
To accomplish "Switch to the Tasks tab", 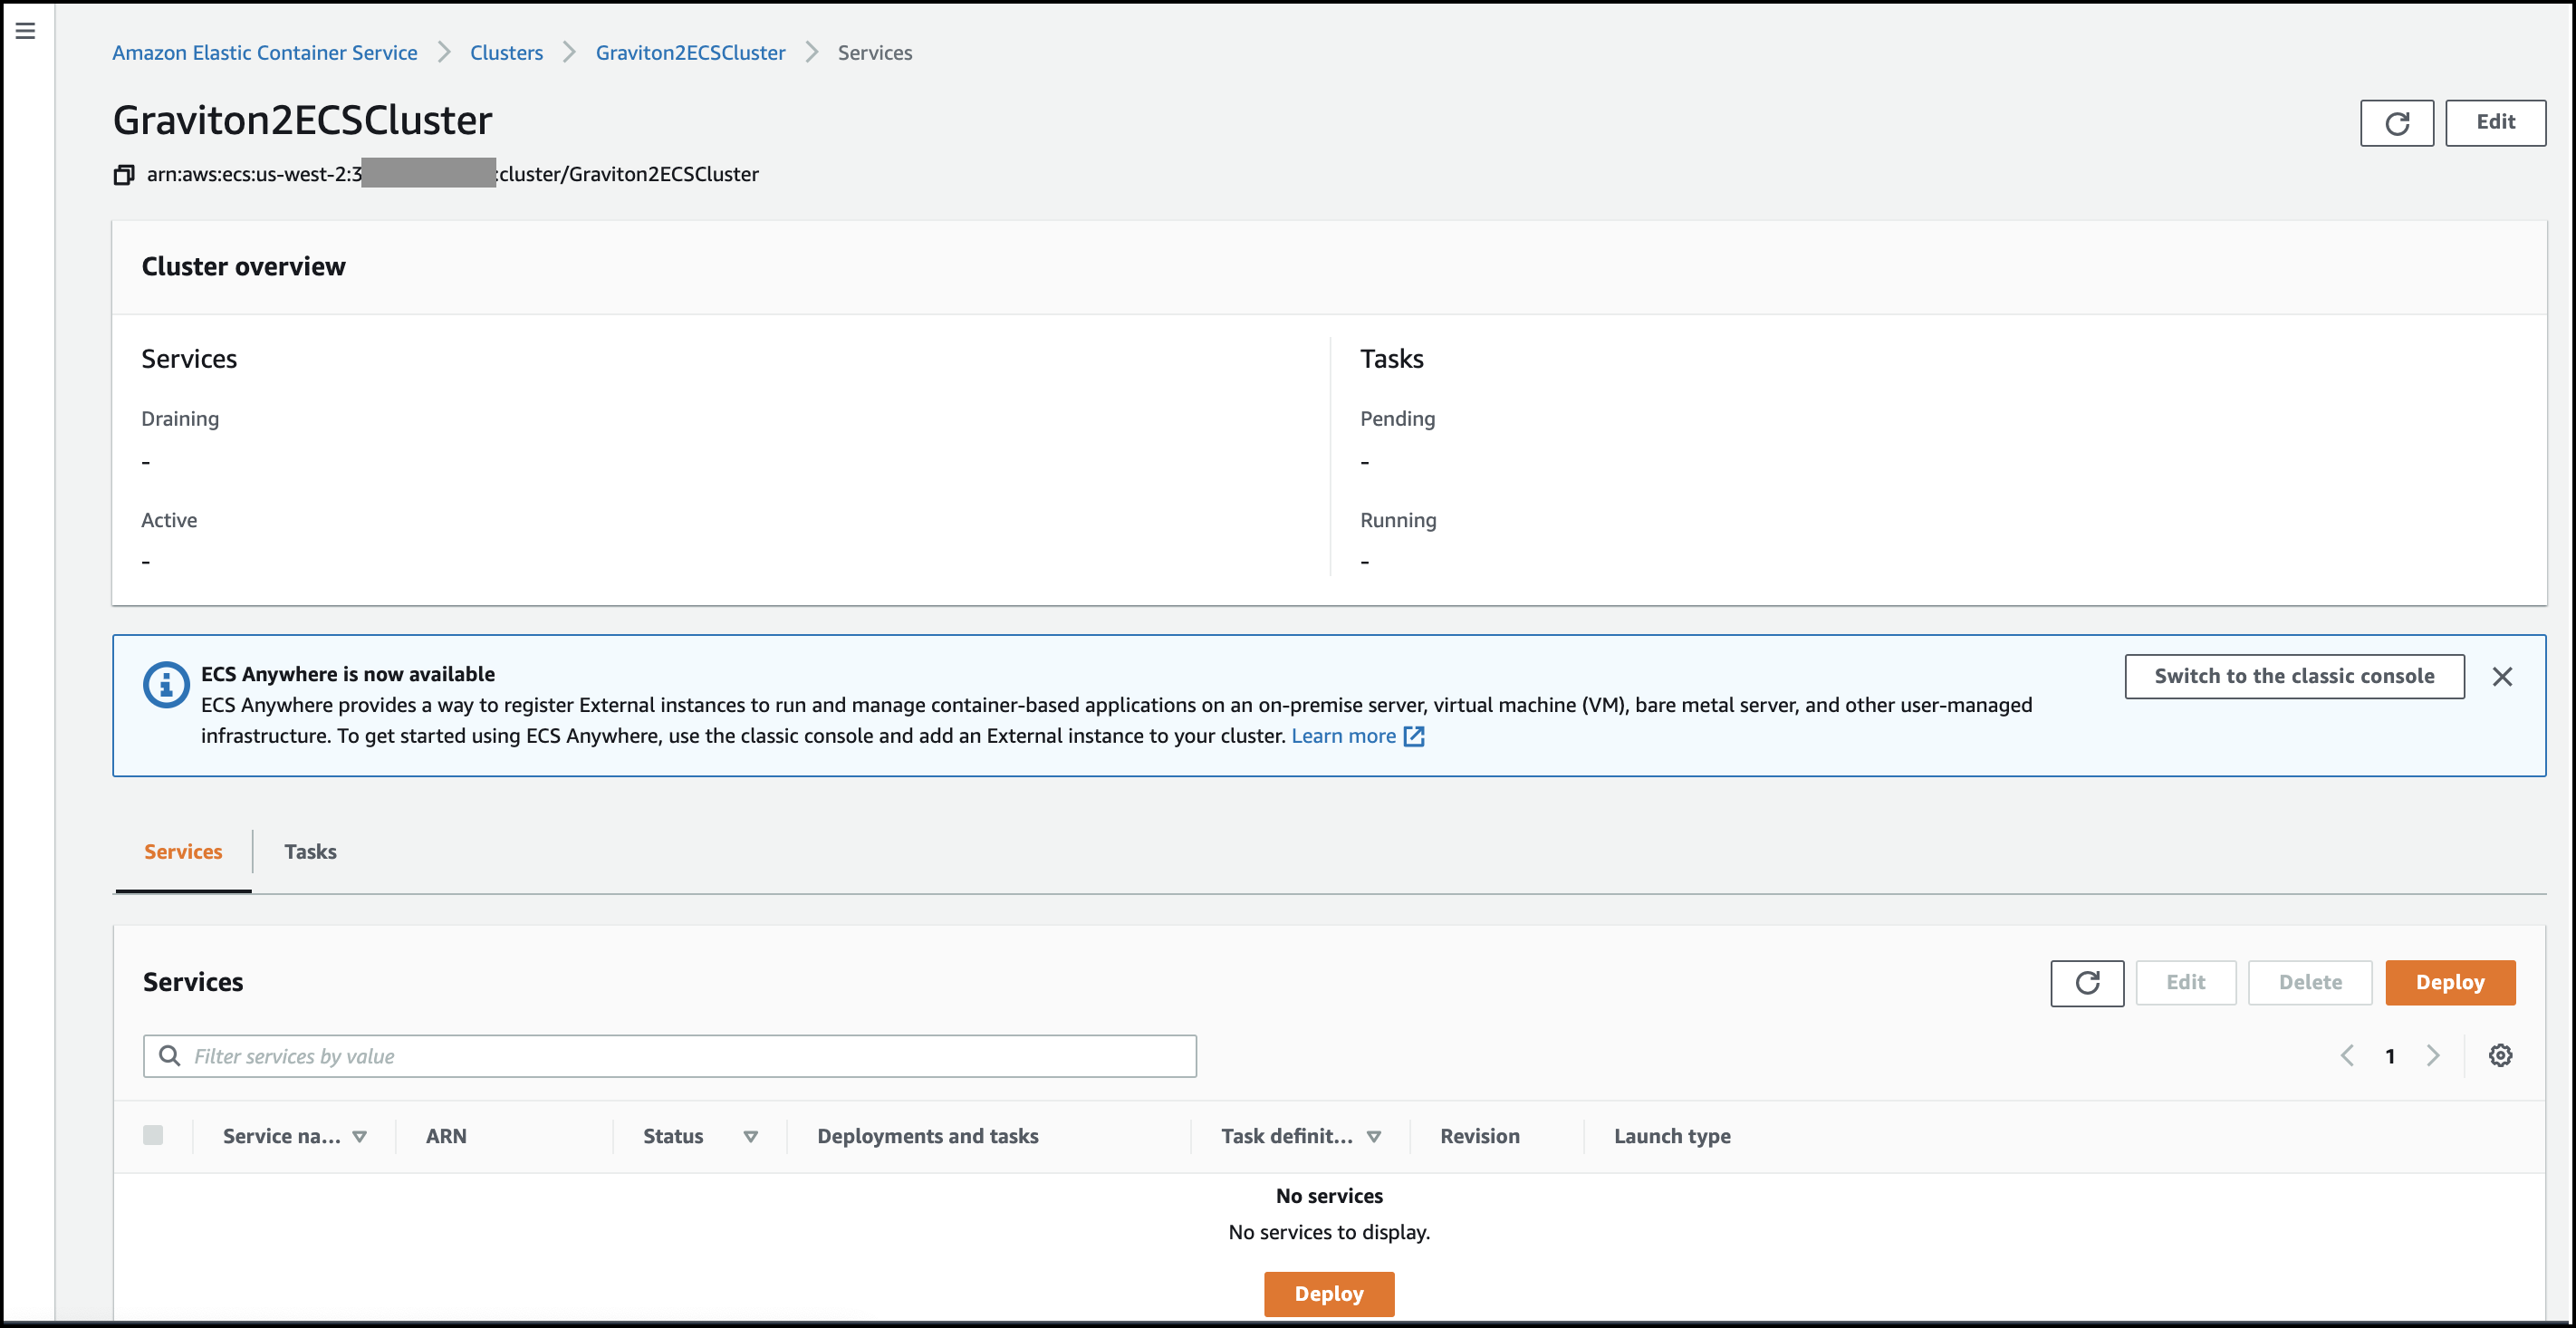I will pos(310,852).
